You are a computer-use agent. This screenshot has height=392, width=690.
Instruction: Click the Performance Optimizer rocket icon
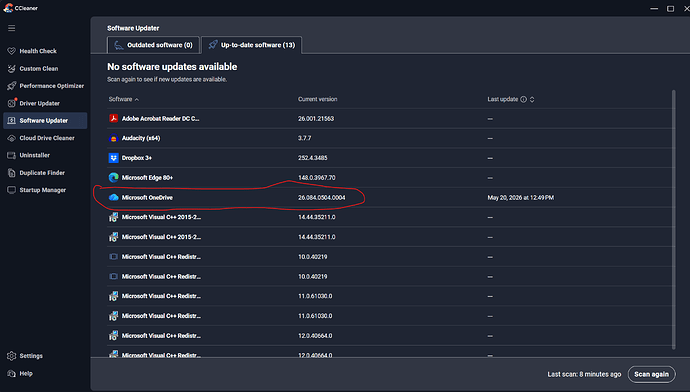[11, 86]
